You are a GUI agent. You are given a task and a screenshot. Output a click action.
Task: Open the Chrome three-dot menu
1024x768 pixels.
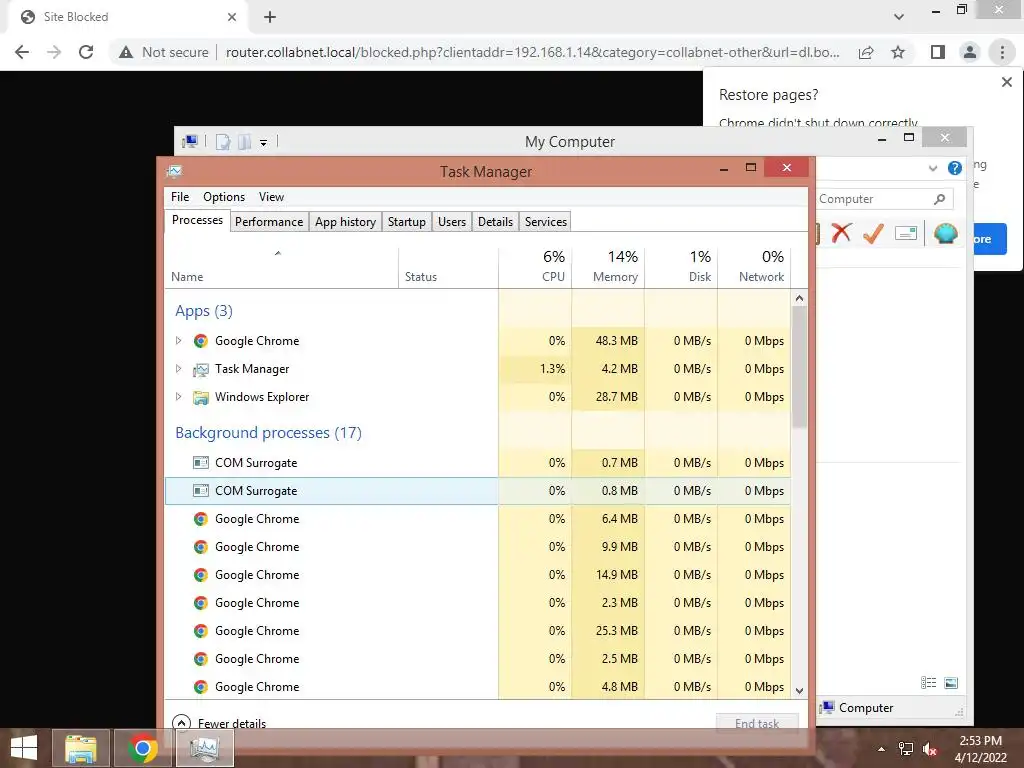[x=1002, y=52]
